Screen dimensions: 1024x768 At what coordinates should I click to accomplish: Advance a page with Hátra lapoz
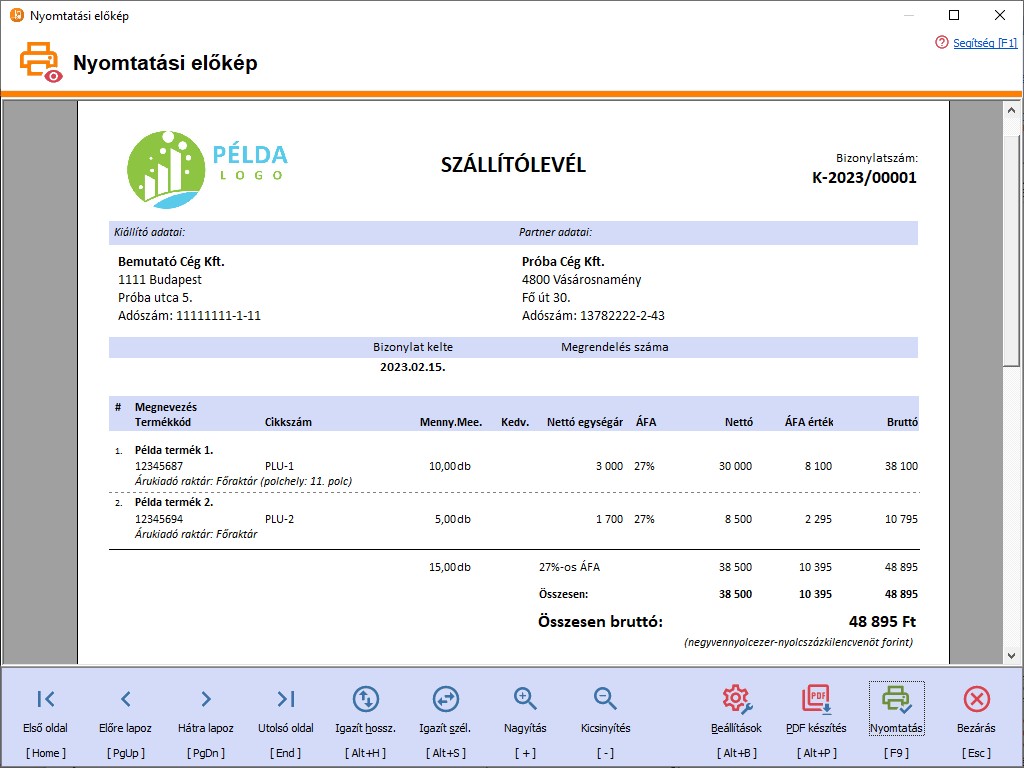(205, 699)
